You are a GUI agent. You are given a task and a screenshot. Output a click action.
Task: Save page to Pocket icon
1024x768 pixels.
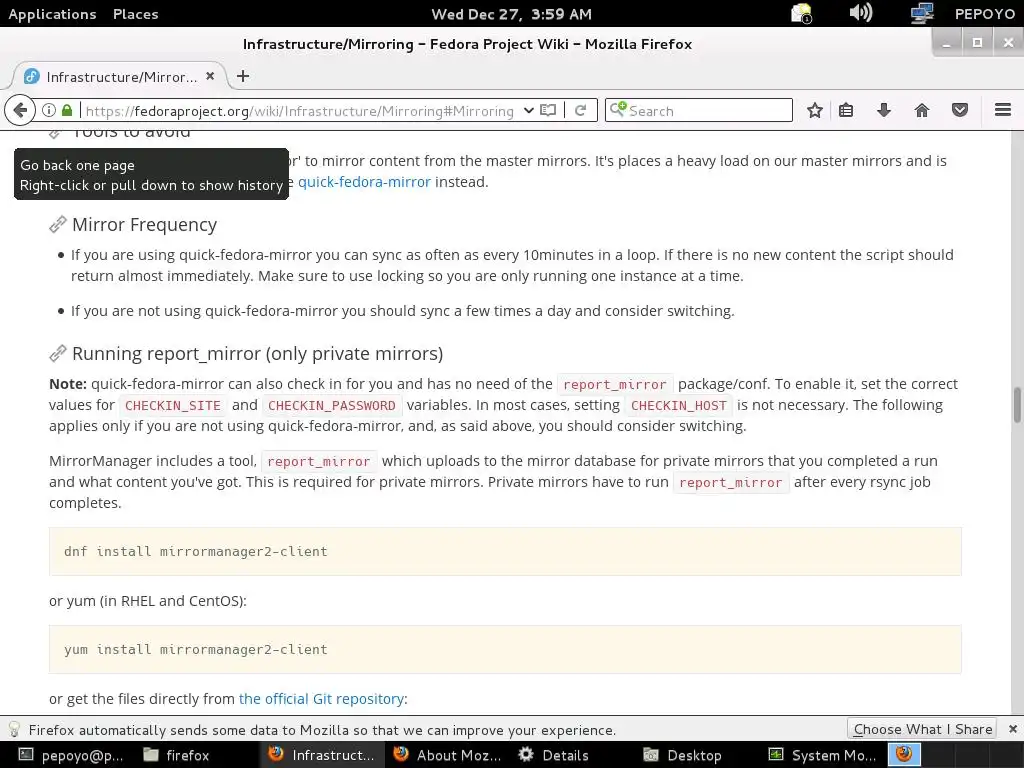tap(959, 110)
